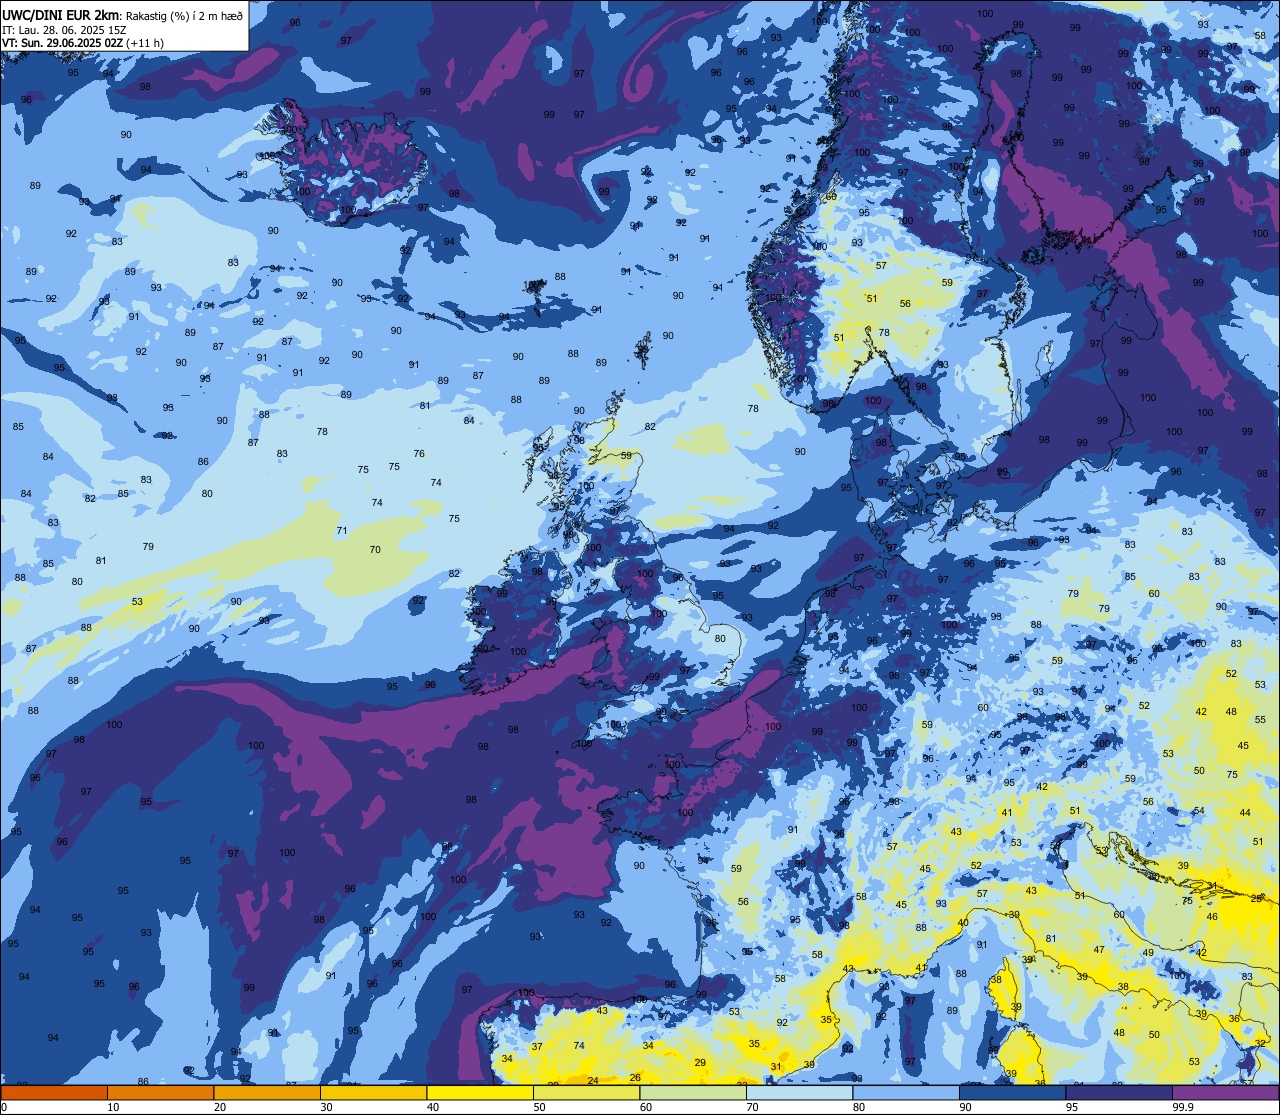This screenshot has width=1280, height=1115.
Task: Click the dark blue 90–95 legend swatch
Action: tap(1012, 1092)
